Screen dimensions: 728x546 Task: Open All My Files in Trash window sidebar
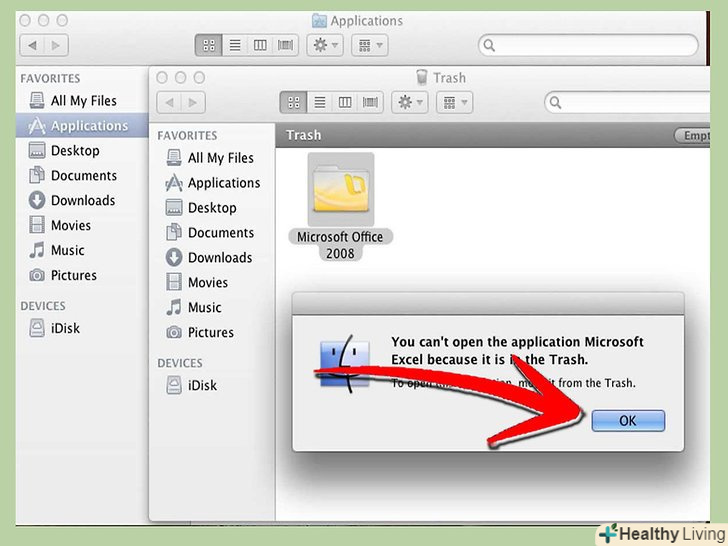pos(210,158)
